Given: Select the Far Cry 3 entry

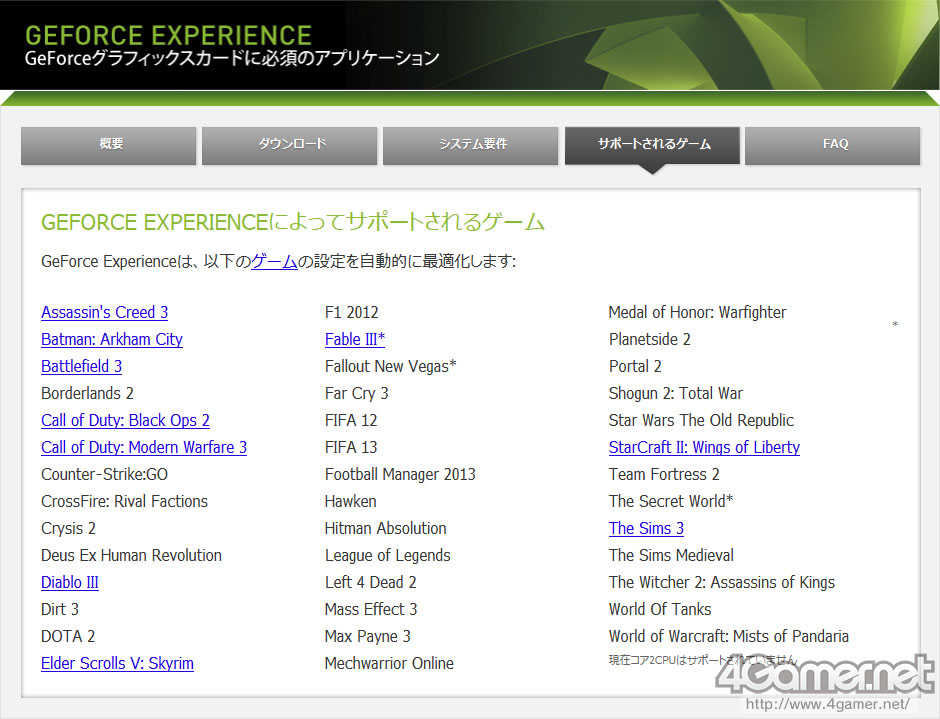Looking at the screenshot, I should (357, 393).
